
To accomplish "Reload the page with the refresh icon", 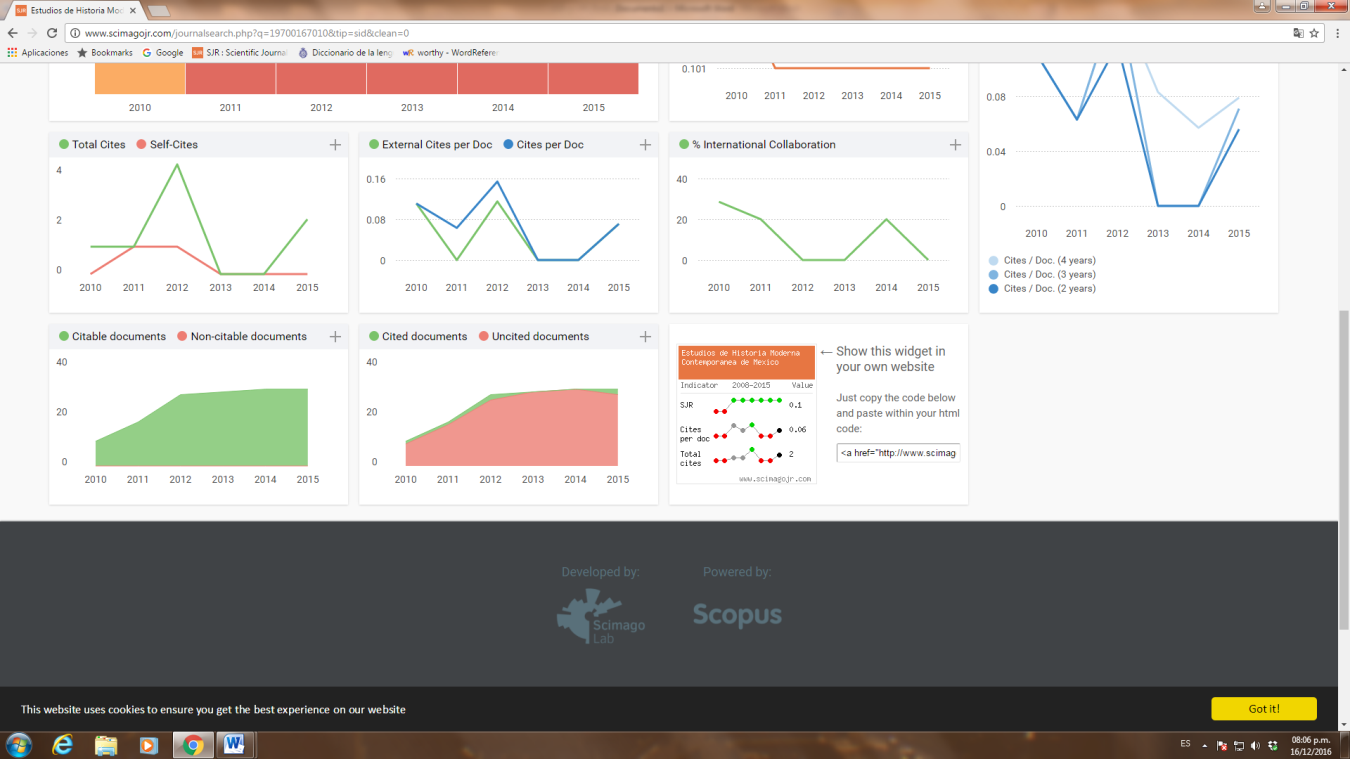I will coord(52,33).
